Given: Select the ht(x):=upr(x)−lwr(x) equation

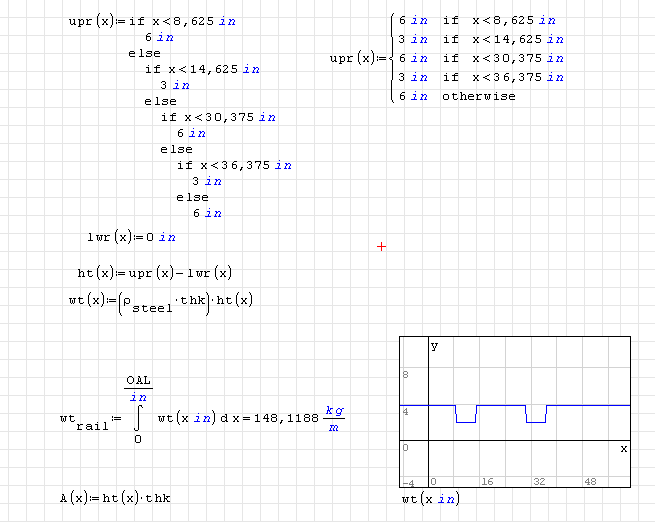Looking at the screenshot, I should 154,273.
